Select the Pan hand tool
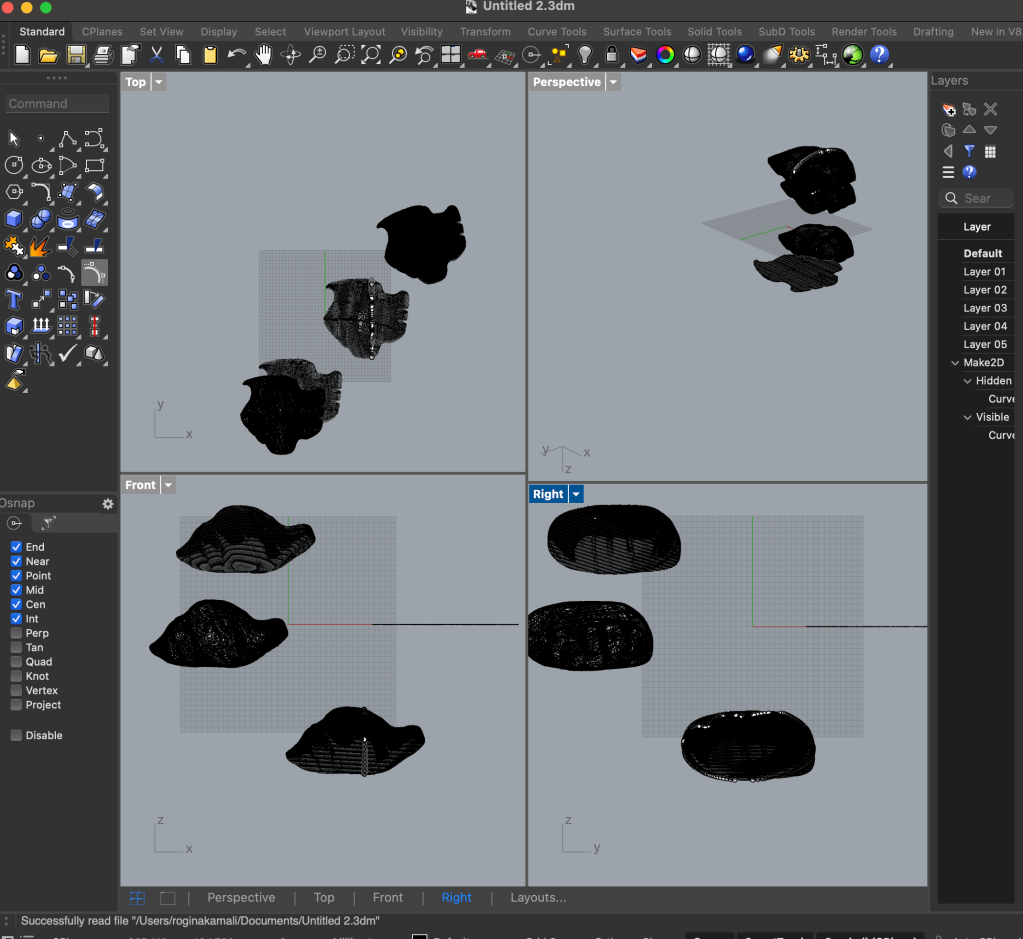The width and height of the screenshot is (1023, 939). [x=264, y=55]
